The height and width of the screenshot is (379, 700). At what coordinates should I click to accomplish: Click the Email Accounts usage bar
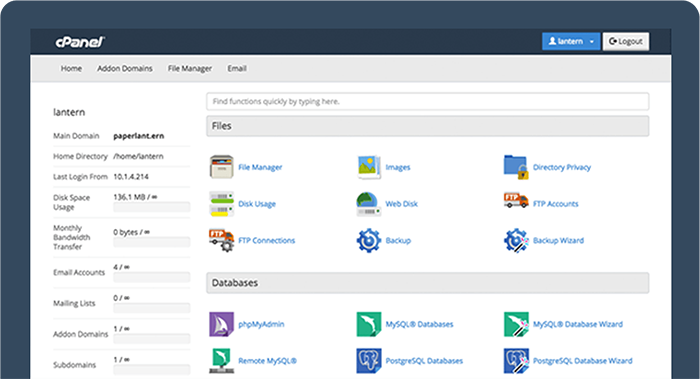(152, 277)
